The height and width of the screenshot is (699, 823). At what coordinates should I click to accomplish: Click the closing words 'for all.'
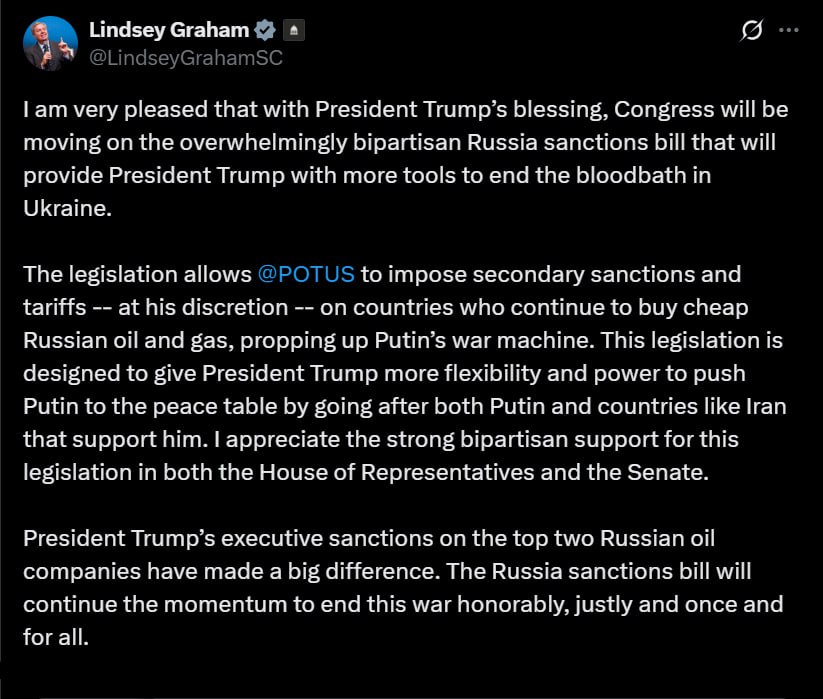click(56, 636)
